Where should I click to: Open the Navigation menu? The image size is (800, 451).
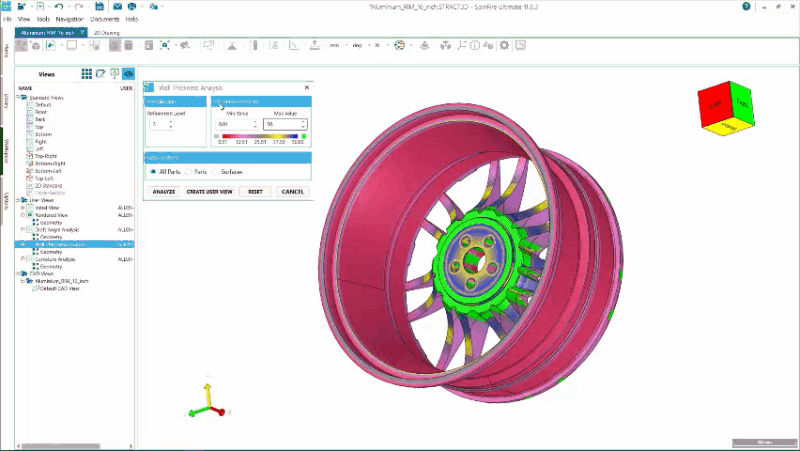pos(70,19)
